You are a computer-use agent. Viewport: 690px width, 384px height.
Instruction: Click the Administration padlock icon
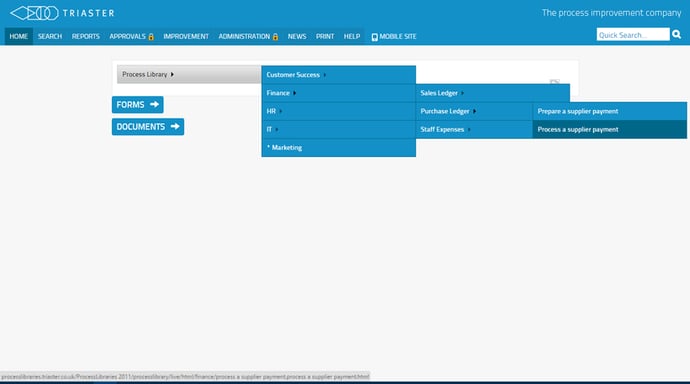275,37
